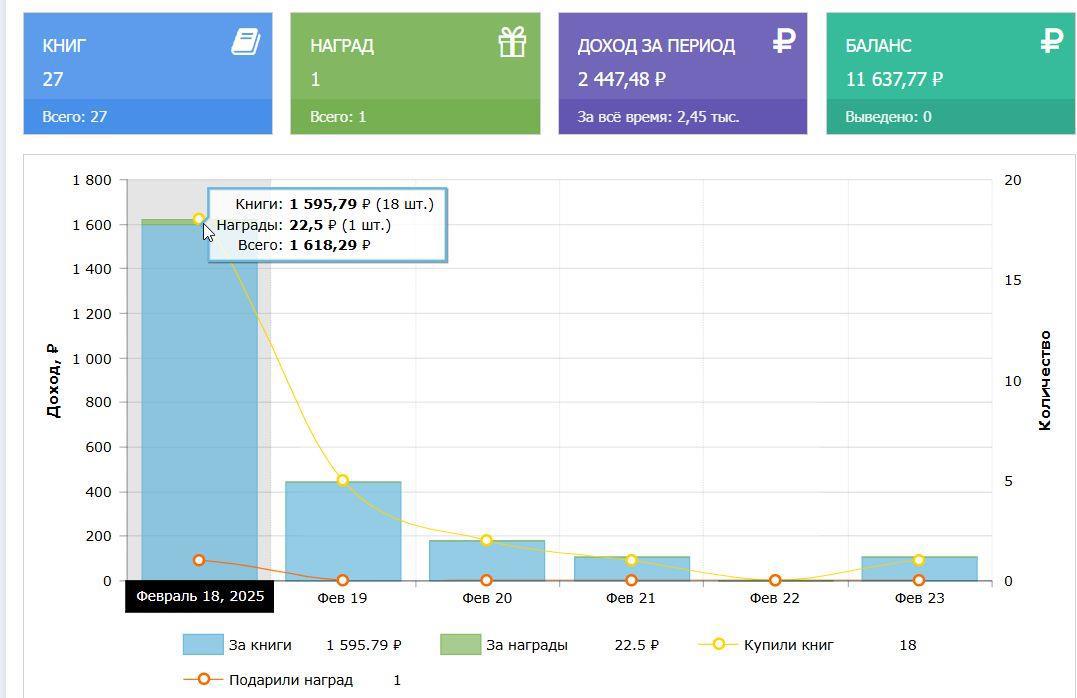Open the Баланс 11 637,77 ₽ card
1077x698 pixels.
950,62
